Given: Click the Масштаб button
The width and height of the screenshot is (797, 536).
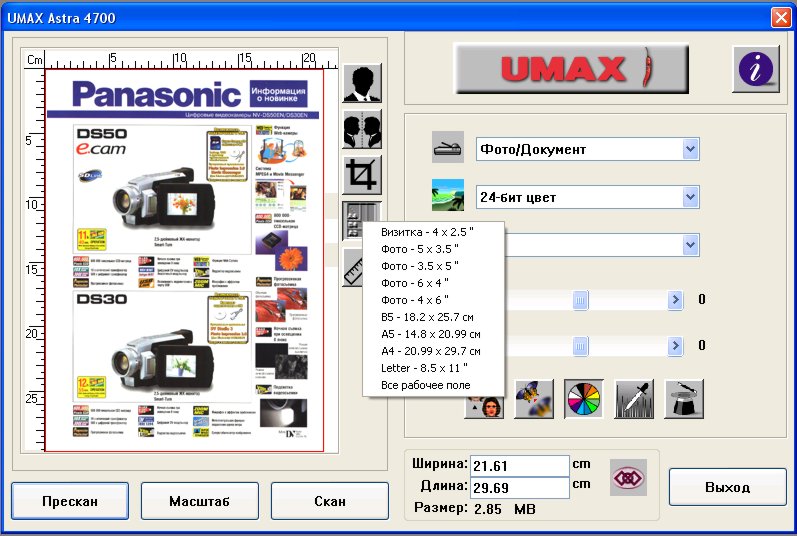Looking at the screenshot, I should tap(200, 501).
